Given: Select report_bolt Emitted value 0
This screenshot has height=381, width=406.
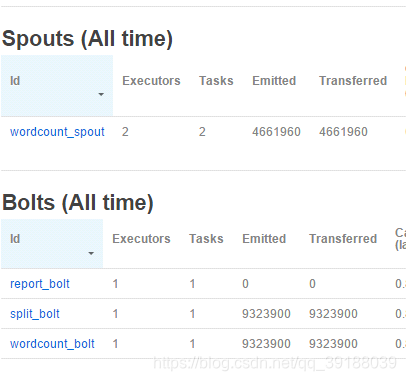Looking at the screenshot, I should (x=245, y=284).
